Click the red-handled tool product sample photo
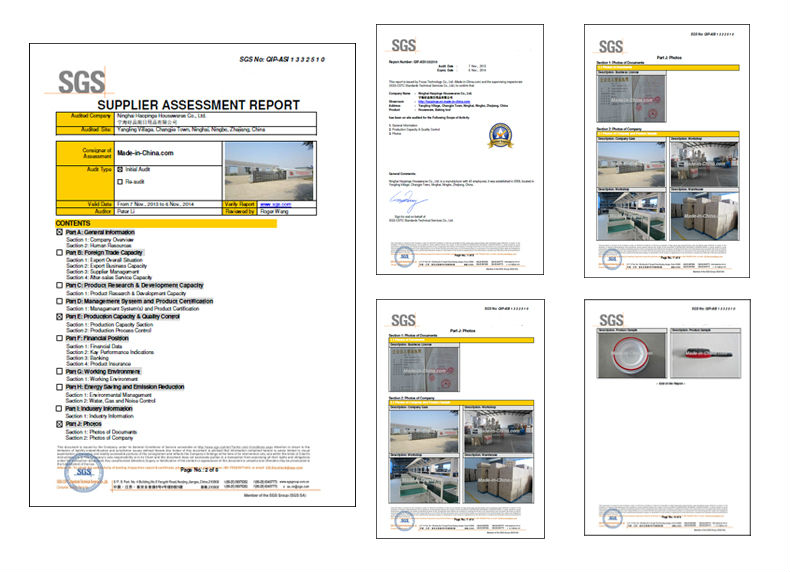Viewport: 790px width, 572px height. 705,355
